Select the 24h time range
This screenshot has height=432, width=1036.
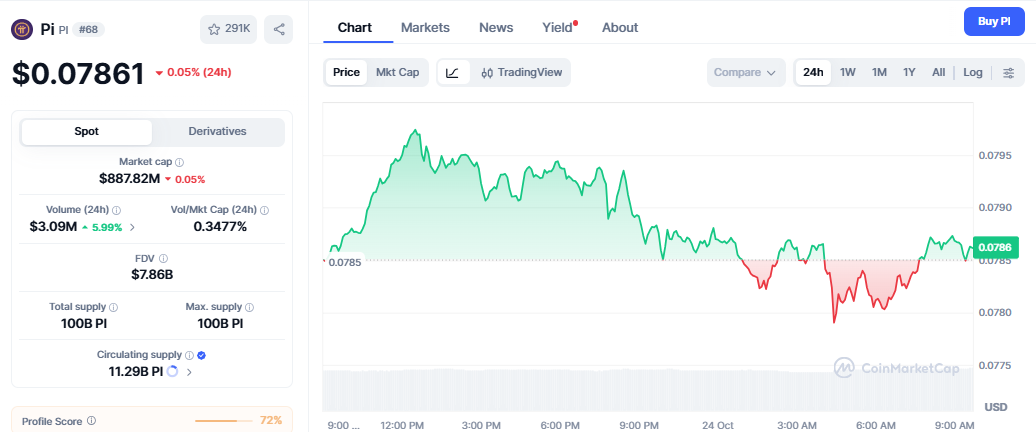click(x=813, y=73)
